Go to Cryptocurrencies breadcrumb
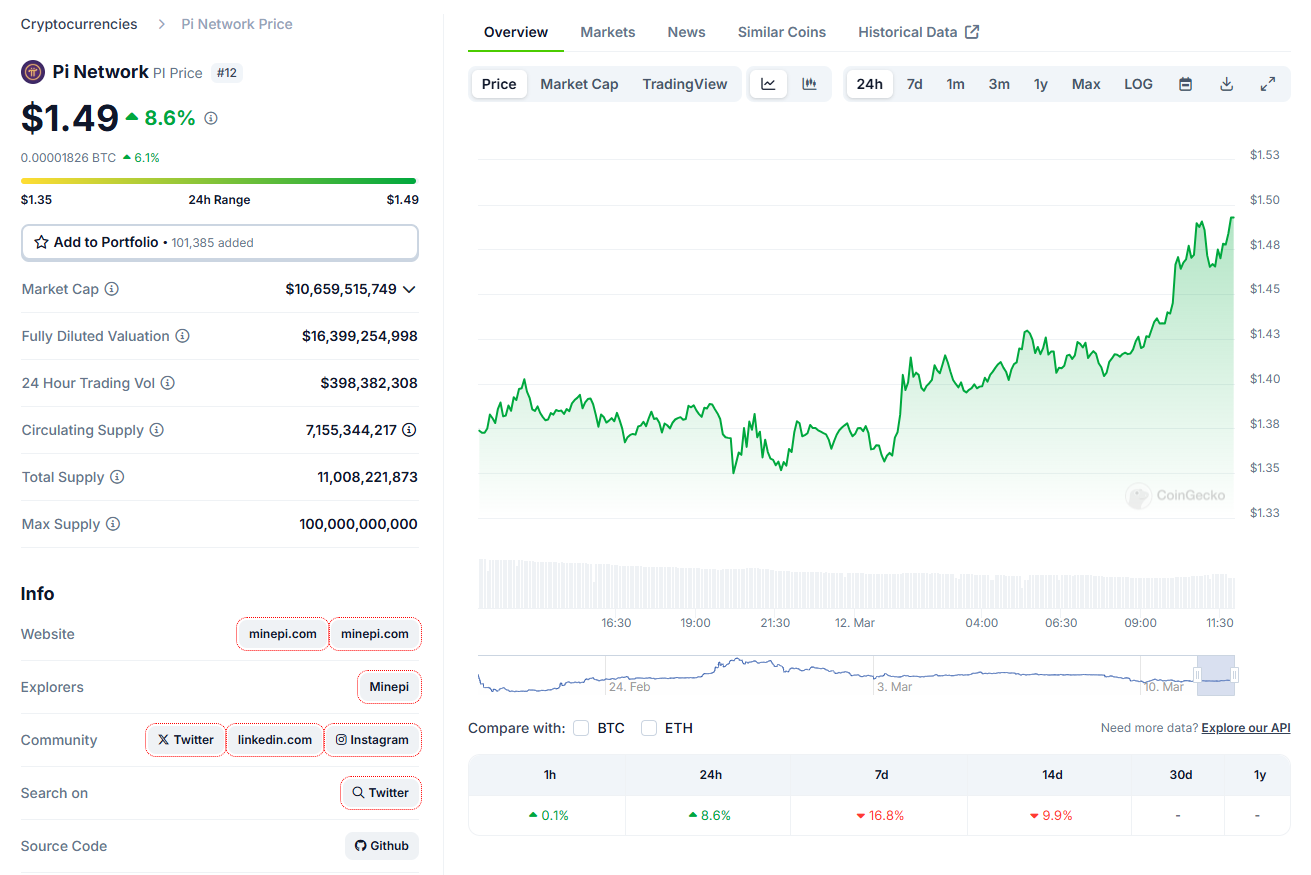Screen dimensions: 1311x875 (79, 24)
